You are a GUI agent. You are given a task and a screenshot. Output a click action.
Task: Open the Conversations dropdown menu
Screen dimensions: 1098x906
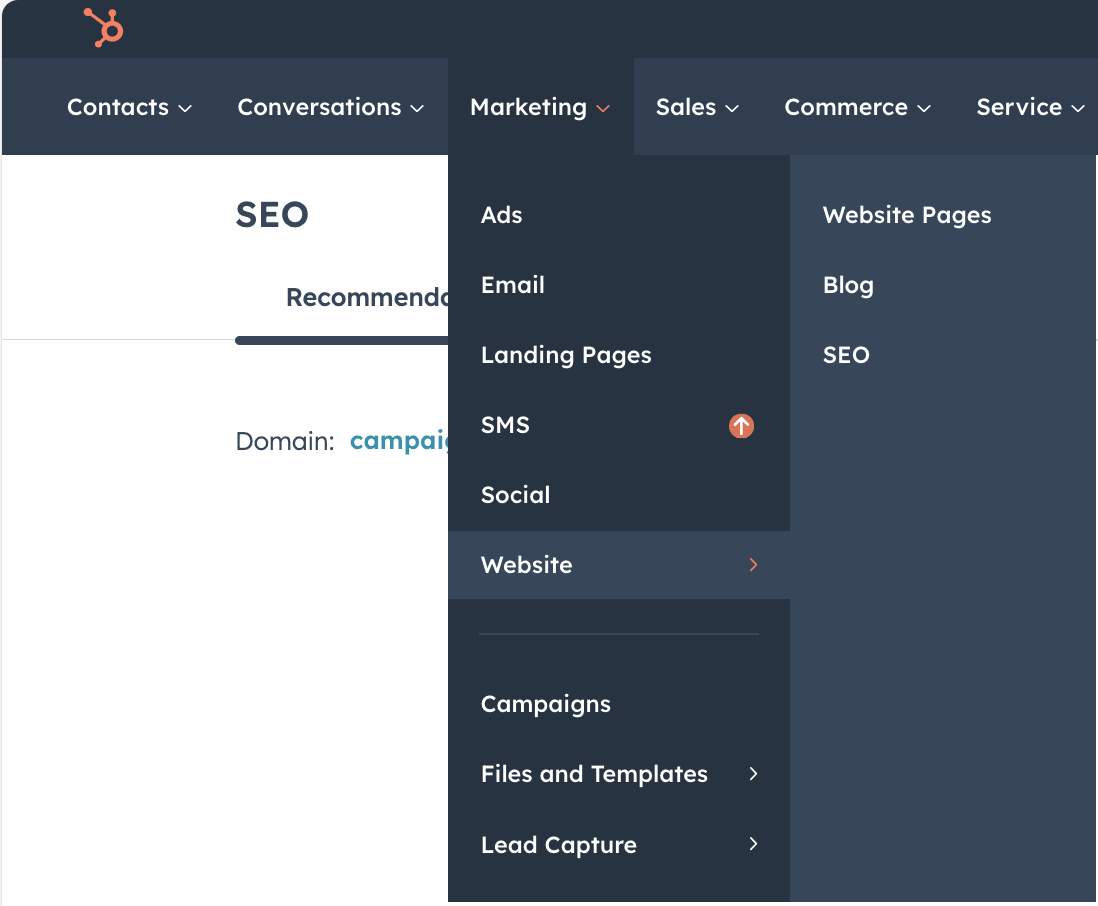(331, 107)
